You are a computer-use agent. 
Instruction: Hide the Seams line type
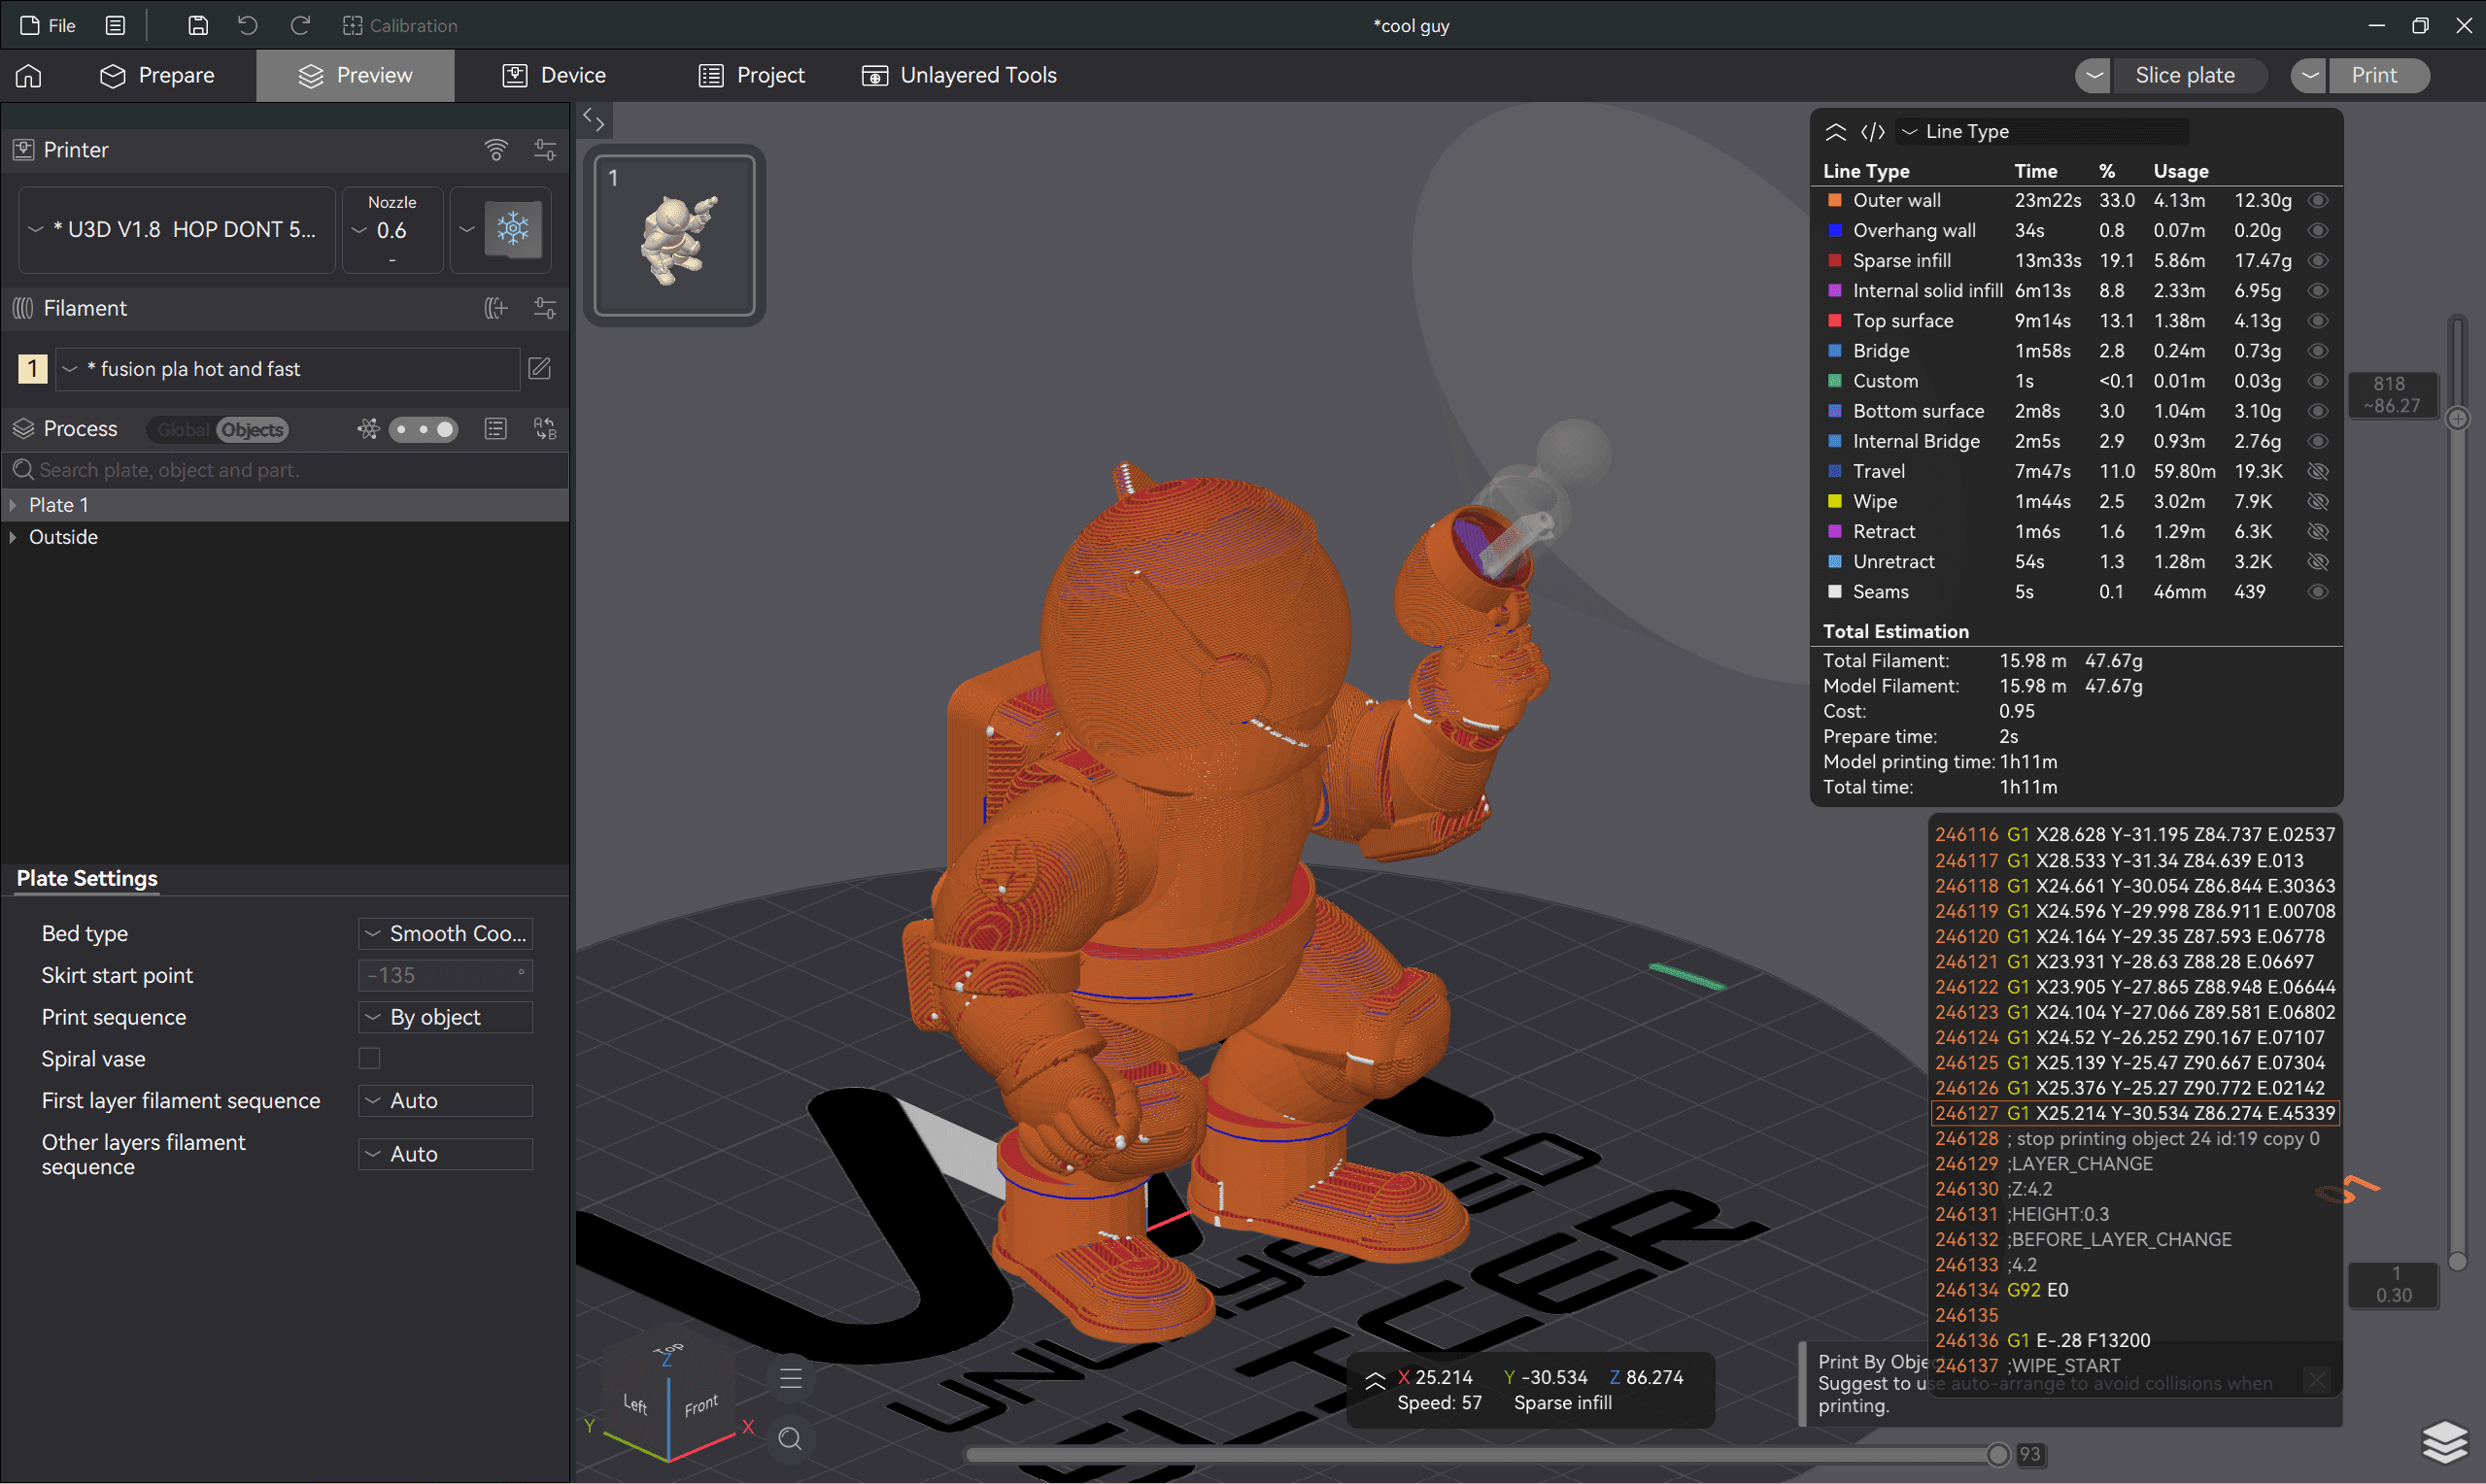click(x=2318, y=592)
